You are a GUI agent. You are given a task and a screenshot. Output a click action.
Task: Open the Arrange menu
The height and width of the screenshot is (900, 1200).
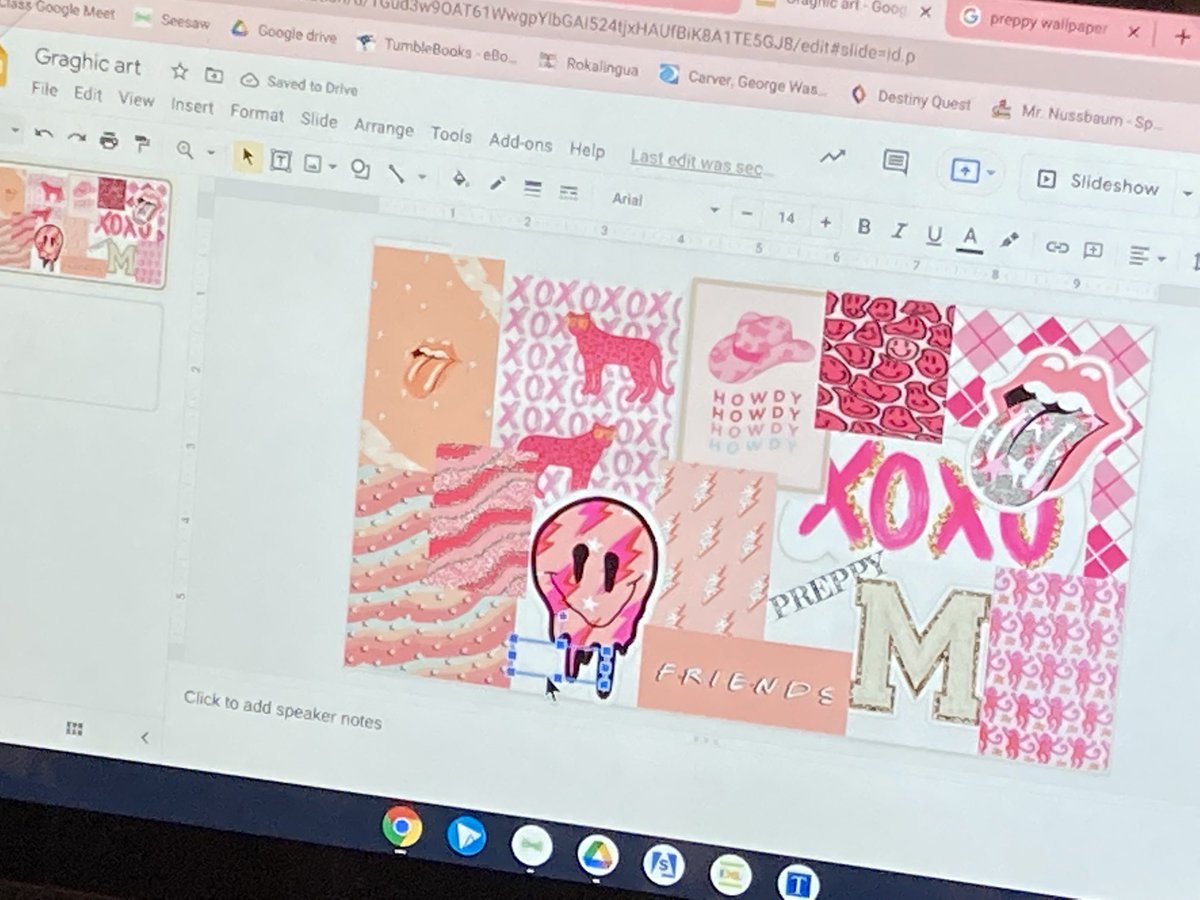point(383,127)
